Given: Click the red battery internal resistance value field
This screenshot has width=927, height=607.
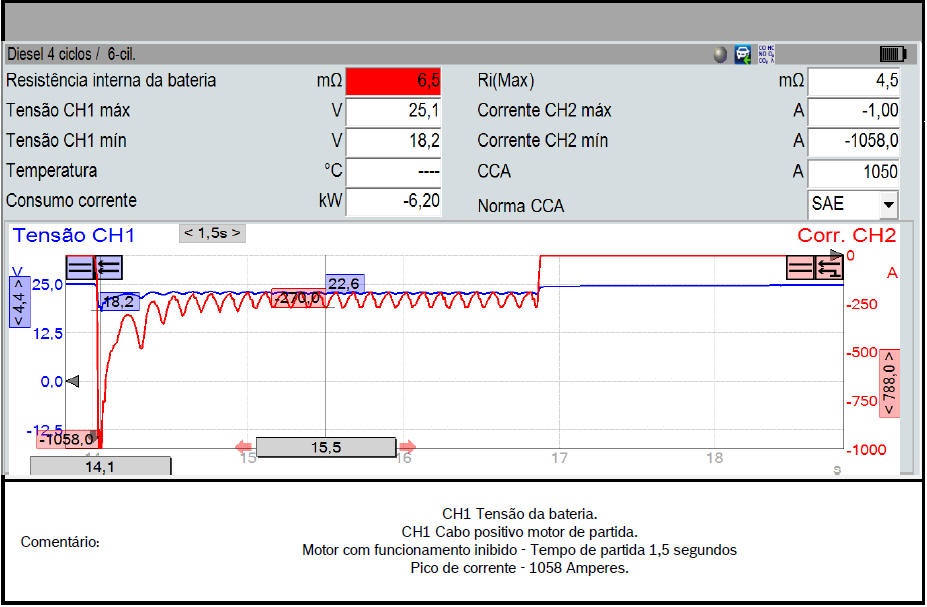Looking at the screenshot, I should click(393, 81).
